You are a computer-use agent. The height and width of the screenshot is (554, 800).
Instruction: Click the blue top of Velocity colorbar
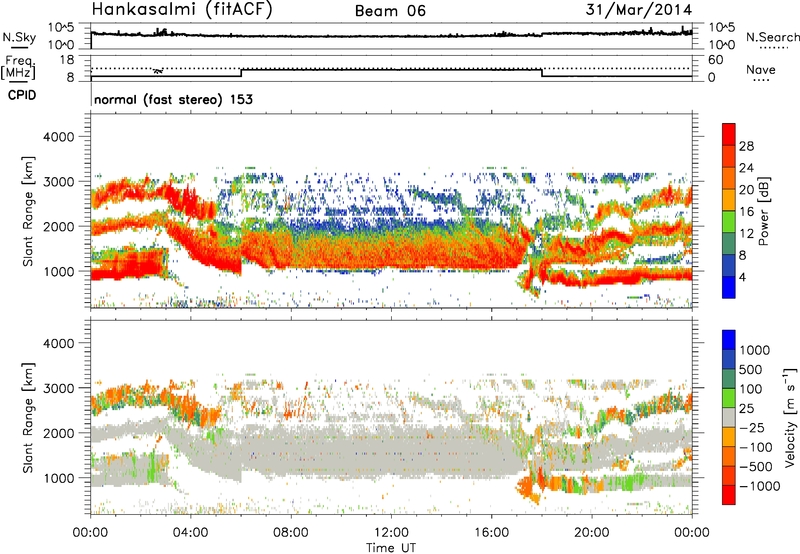729,340
